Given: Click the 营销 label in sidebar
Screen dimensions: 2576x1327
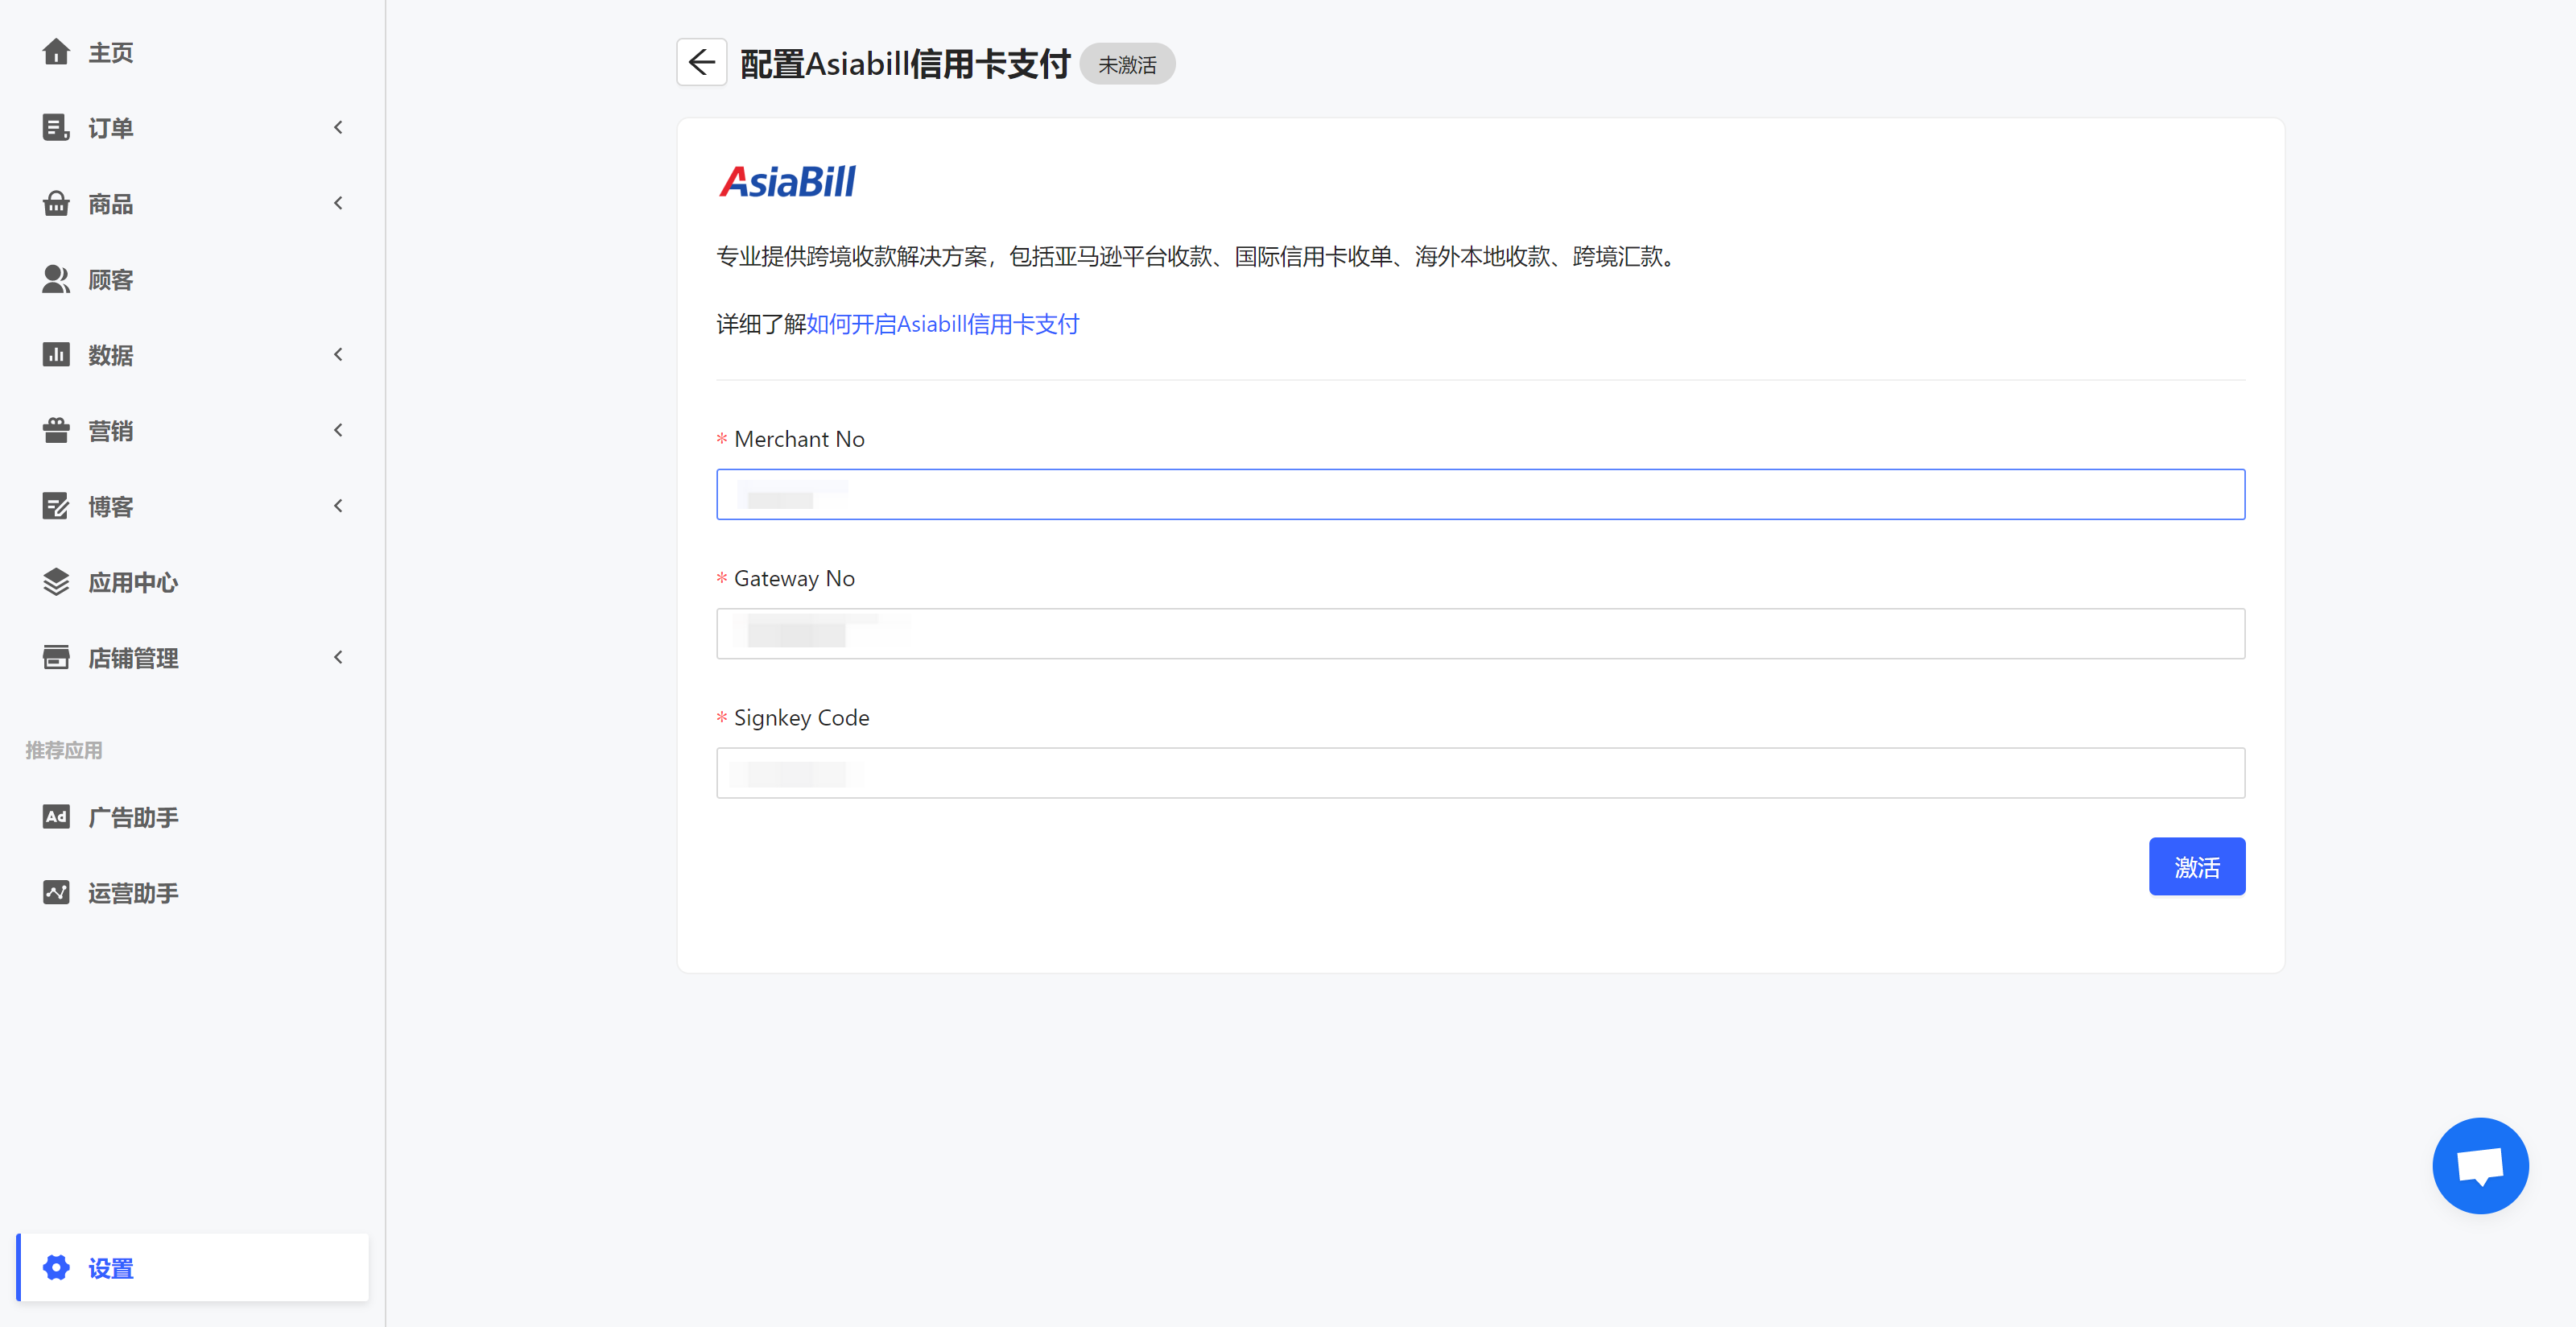Looking at the screenshot, I should tap(111, 431).
